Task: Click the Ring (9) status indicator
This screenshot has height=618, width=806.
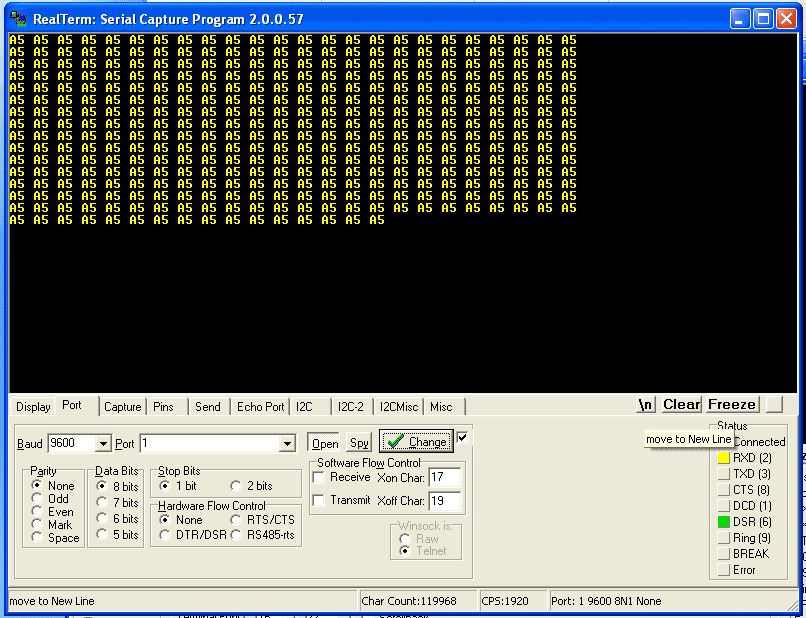Action: click(x=724, y=538)
